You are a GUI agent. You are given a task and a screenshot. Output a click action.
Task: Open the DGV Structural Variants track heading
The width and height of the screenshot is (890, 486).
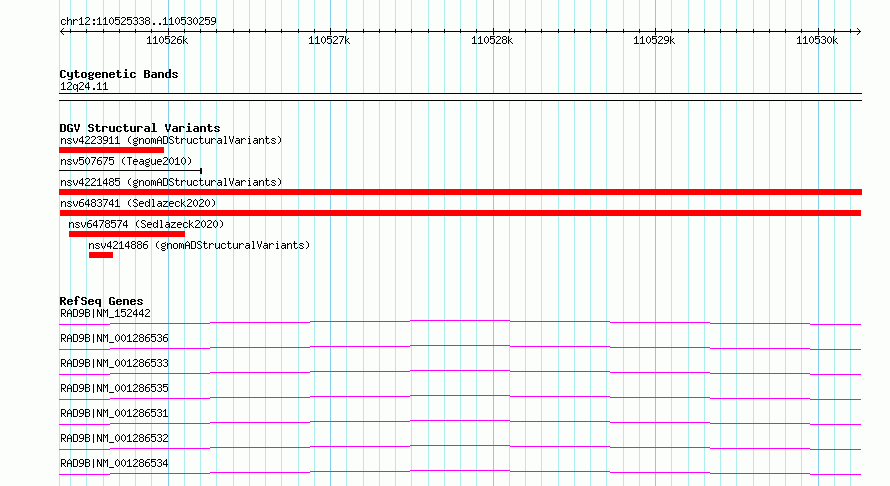pos(140,128)
